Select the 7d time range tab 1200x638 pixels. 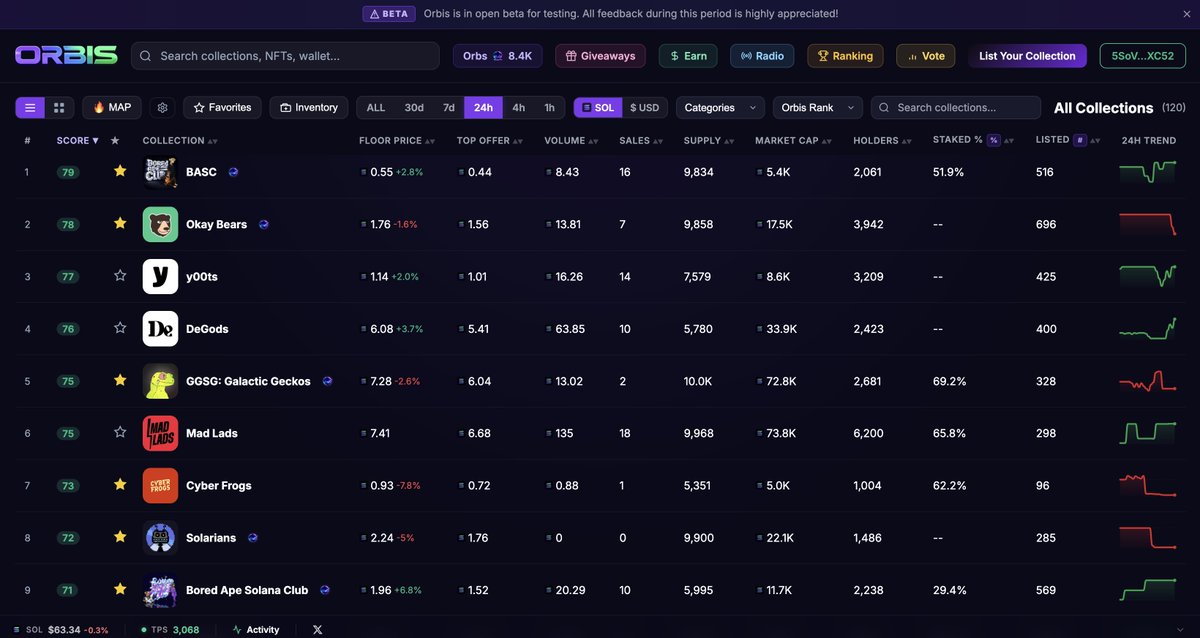449,107
